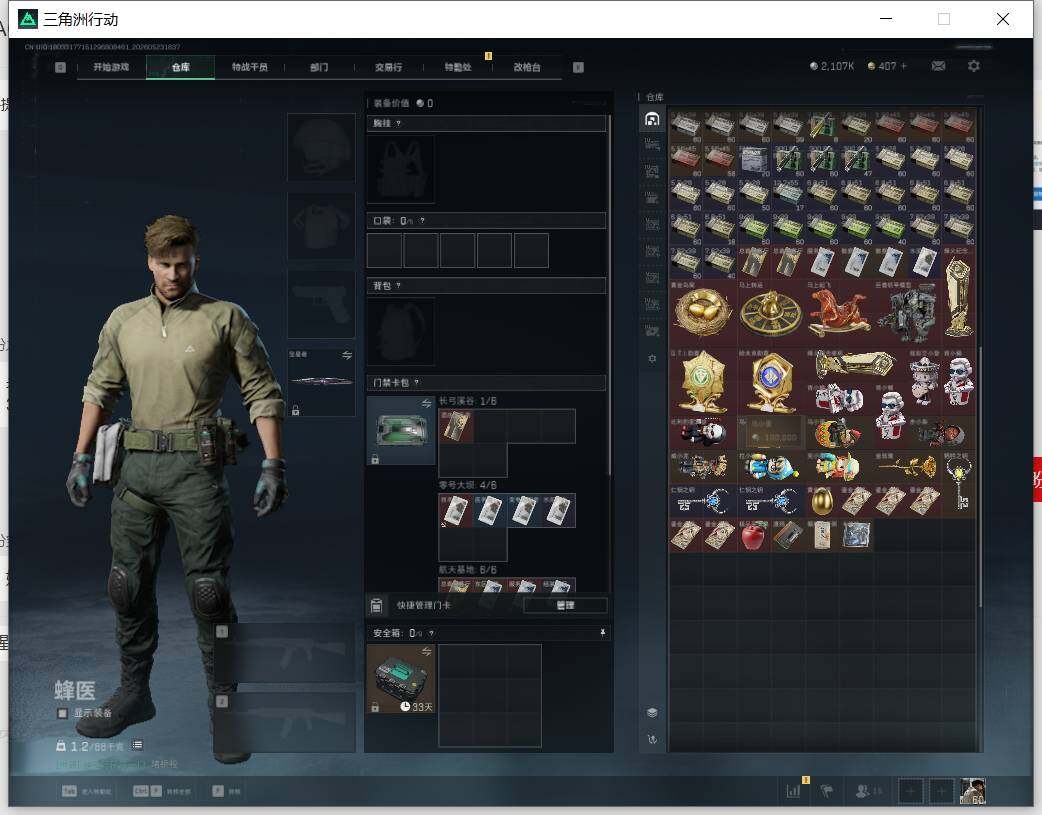Toggle the 显示装备 checkbox
This screenshot has width=1042, height=815.
coord(62,713)
